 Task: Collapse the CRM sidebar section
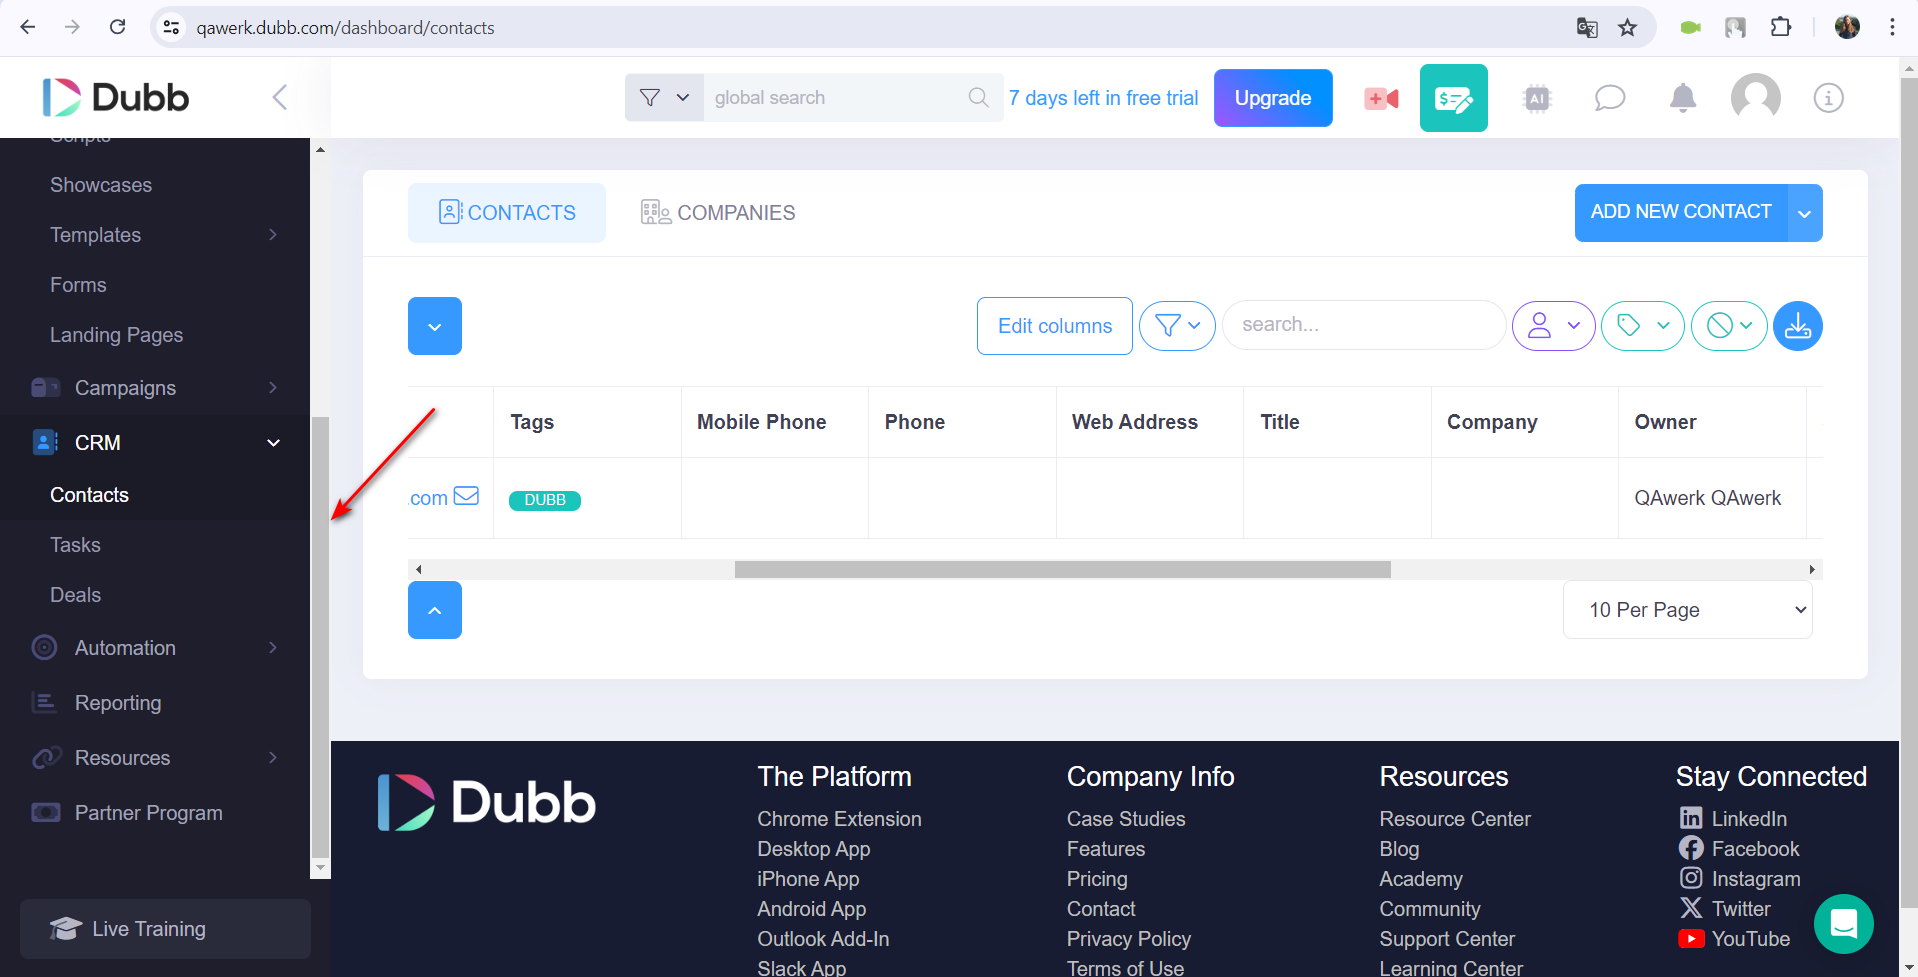(x=273, y=443)
